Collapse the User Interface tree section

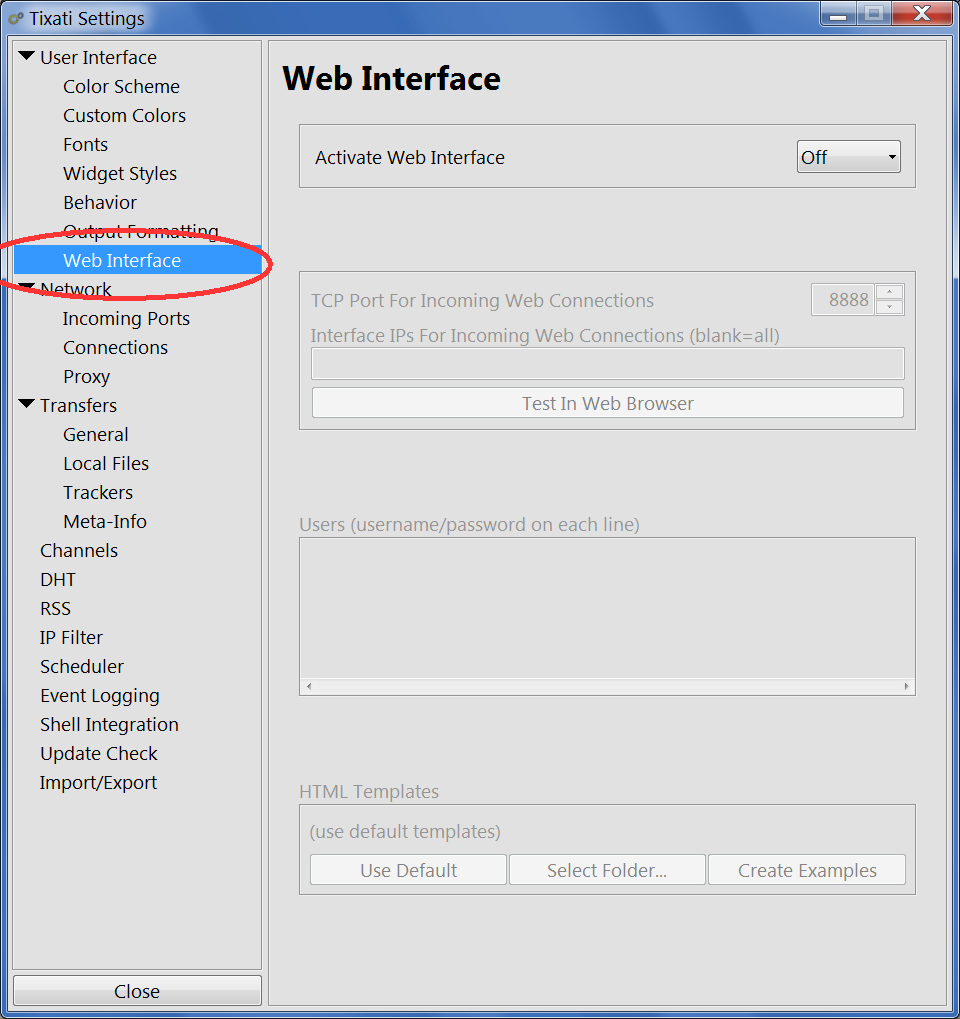pos(27,57)
